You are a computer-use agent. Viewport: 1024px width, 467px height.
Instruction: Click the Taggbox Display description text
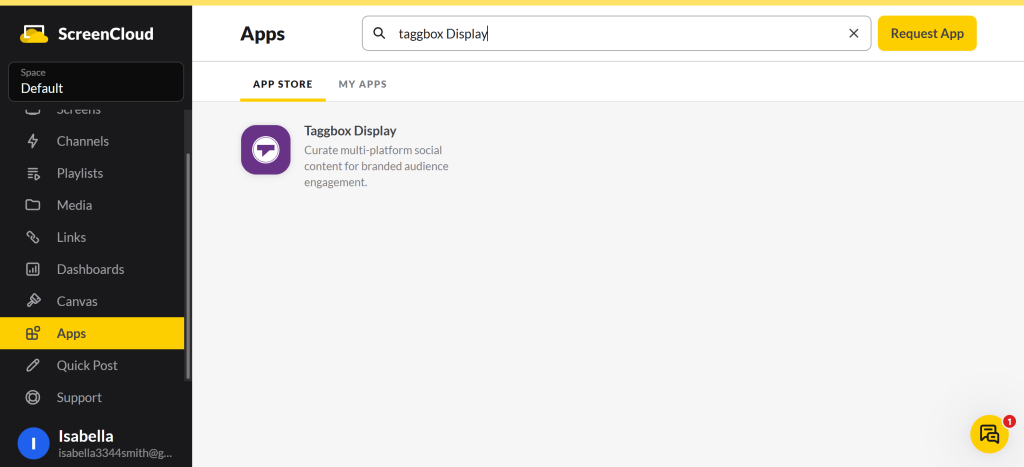(376, 166)
